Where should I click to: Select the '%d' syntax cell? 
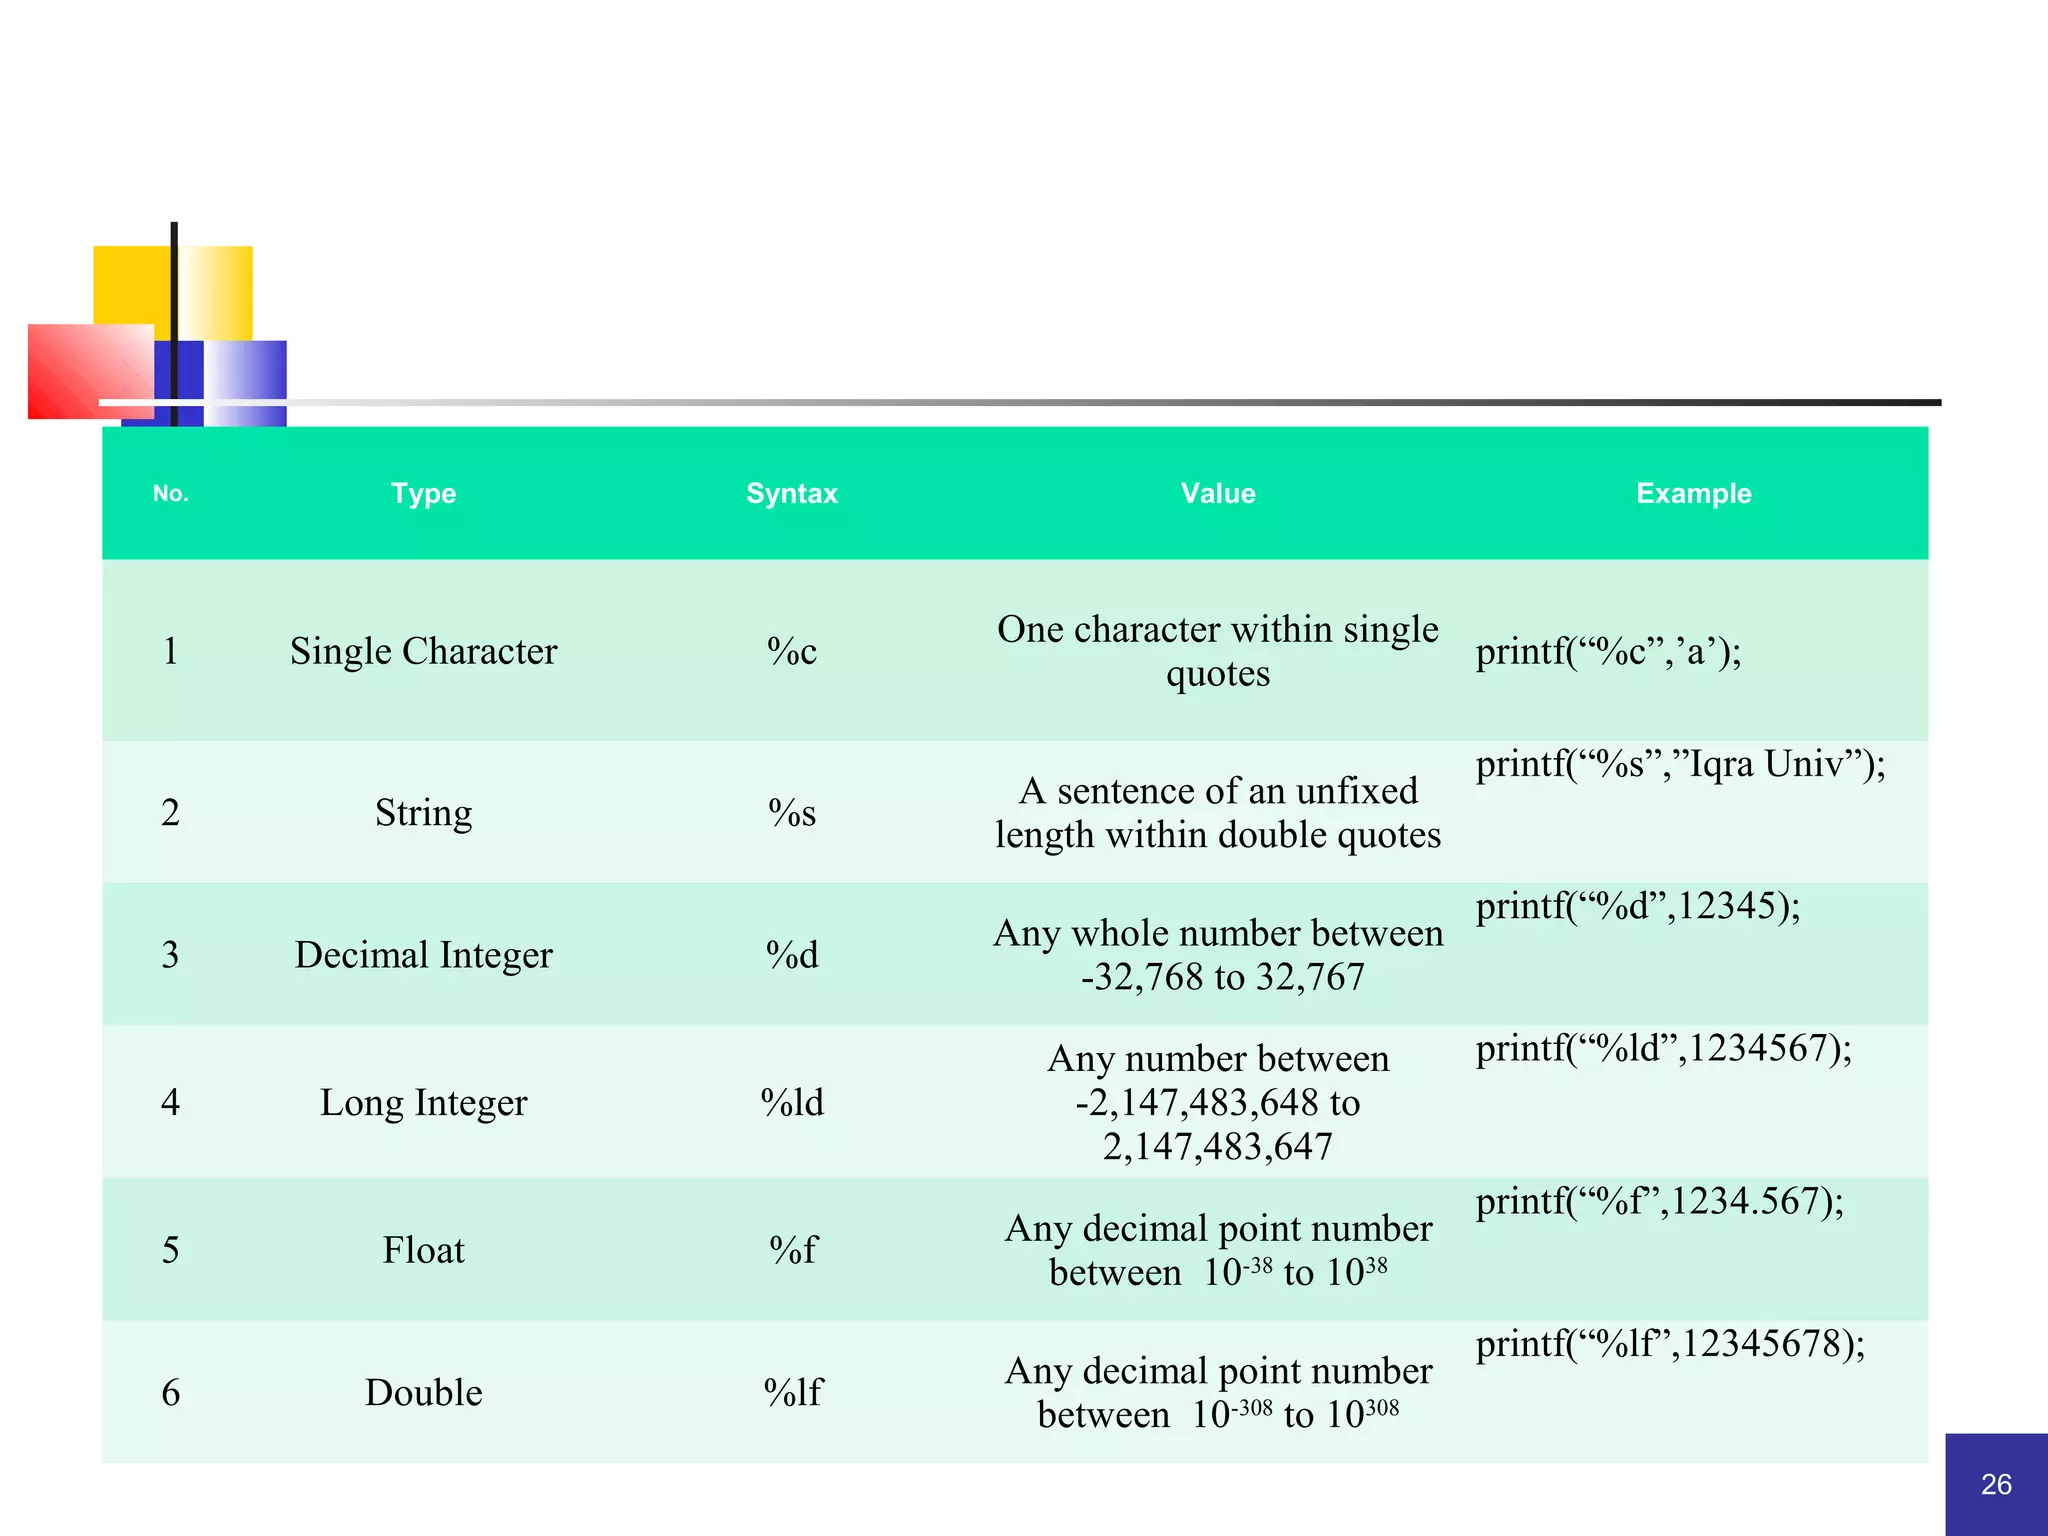pyautogui.click(x=792, y=955)
